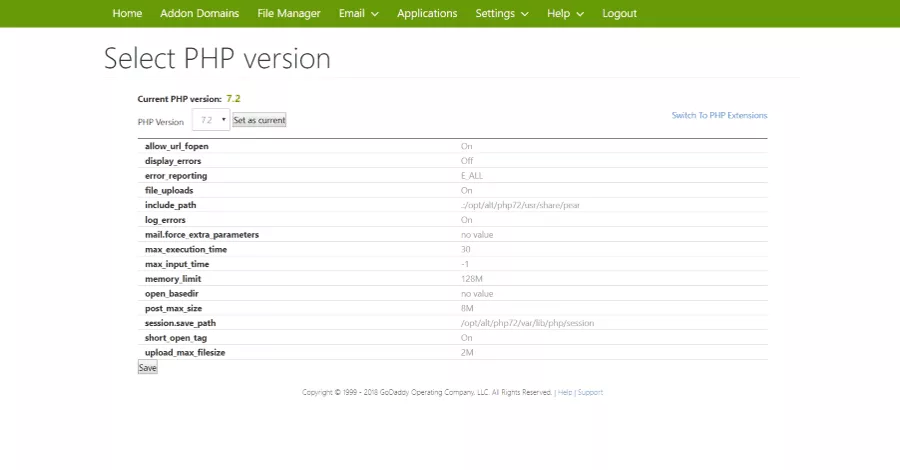
Task: Open the footer Help link
Action: [565, 393]
